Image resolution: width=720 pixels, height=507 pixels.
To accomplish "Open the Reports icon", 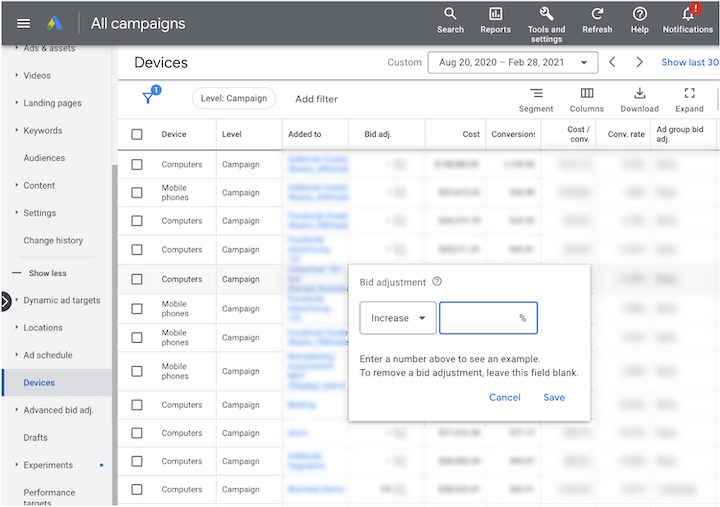I will tap(495, 14).
